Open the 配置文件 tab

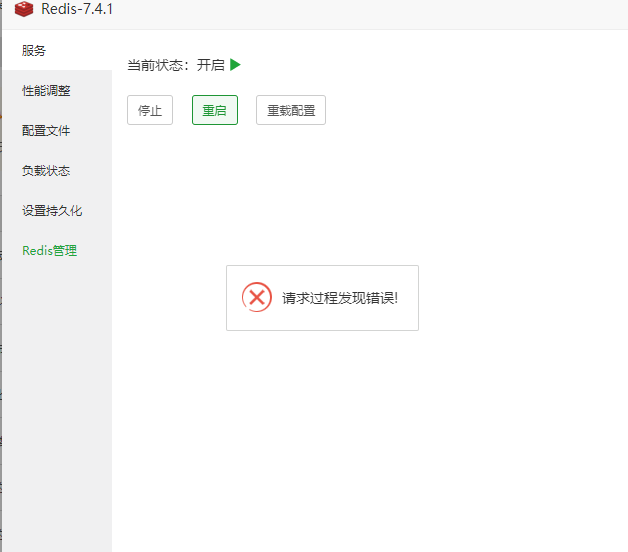point(57,131)
